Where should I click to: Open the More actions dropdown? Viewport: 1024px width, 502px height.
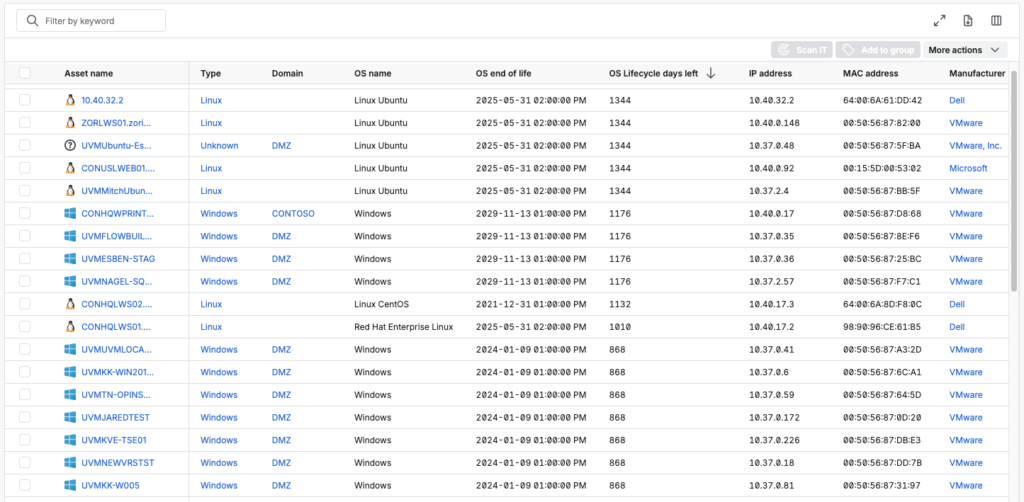(965, 50)
